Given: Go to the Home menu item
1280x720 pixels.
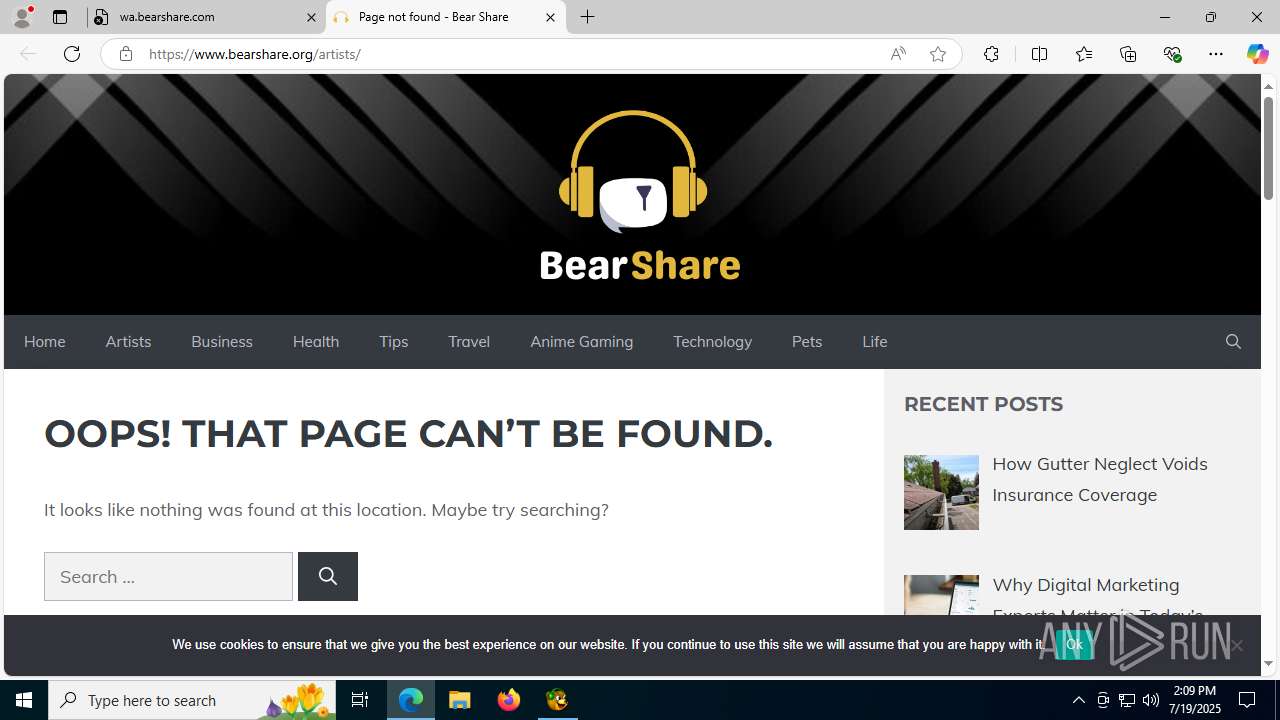Looking at the screenshot, I should tap(44, 342).
